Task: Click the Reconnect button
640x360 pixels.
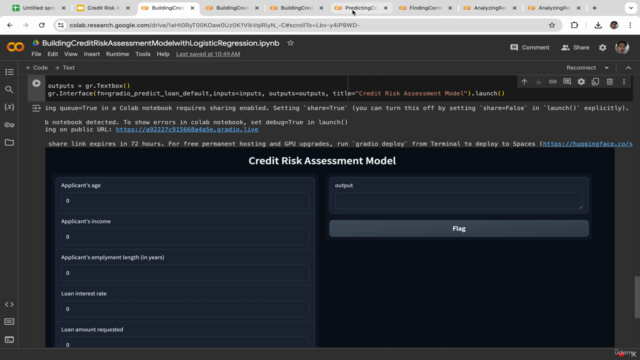Action: pos(581,68)
